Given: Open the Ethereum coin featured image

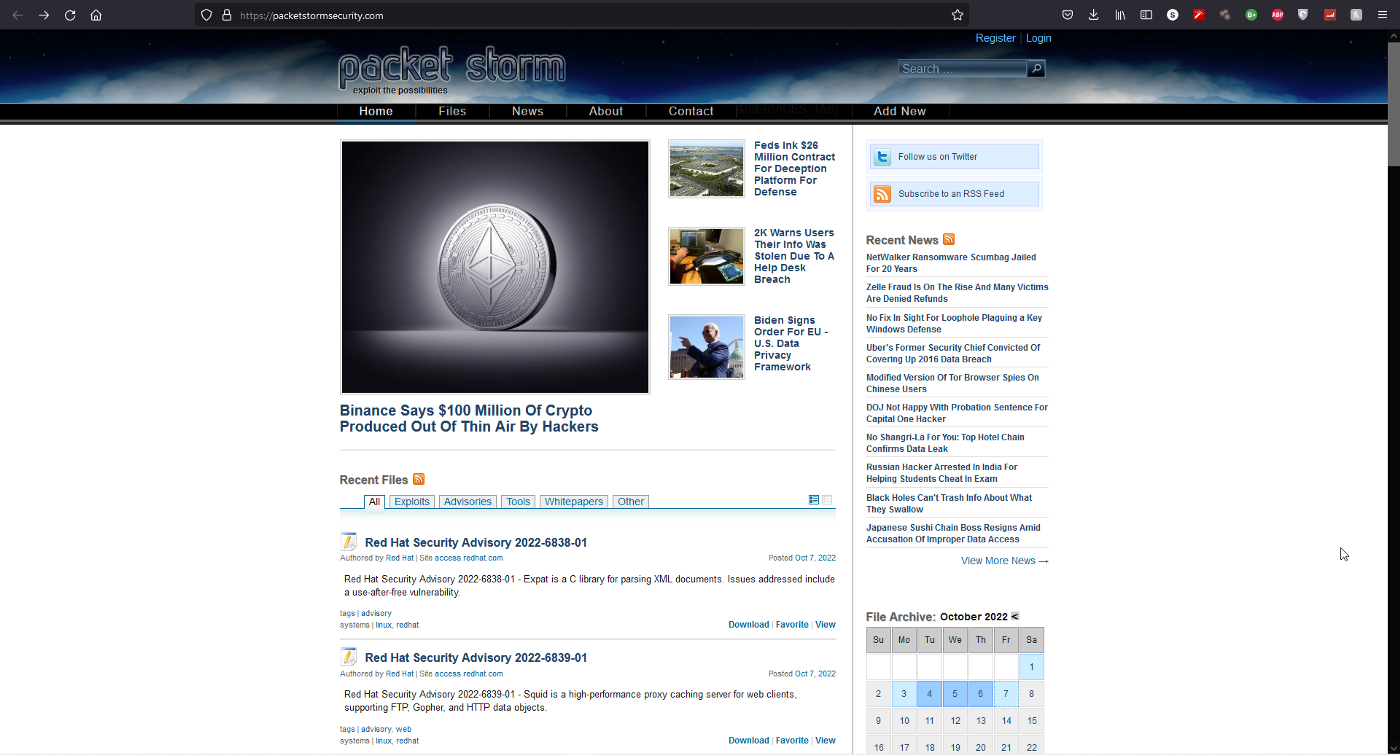Looking at the screenshot, I should pyautogui.click(x=495, y=267).
